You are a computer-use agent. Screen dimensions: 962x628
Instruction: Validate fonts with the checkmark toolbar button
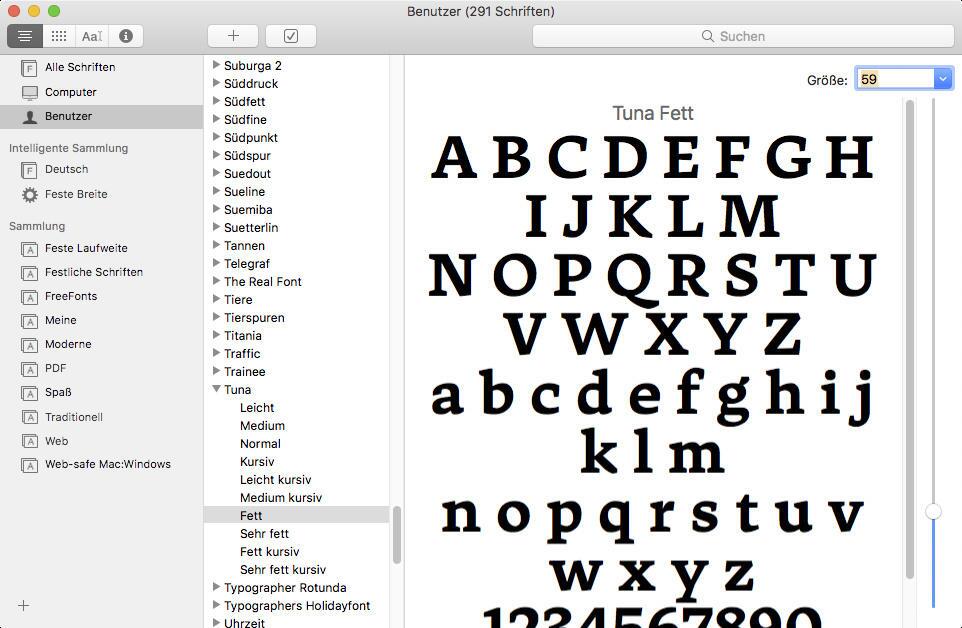(290, 36)
